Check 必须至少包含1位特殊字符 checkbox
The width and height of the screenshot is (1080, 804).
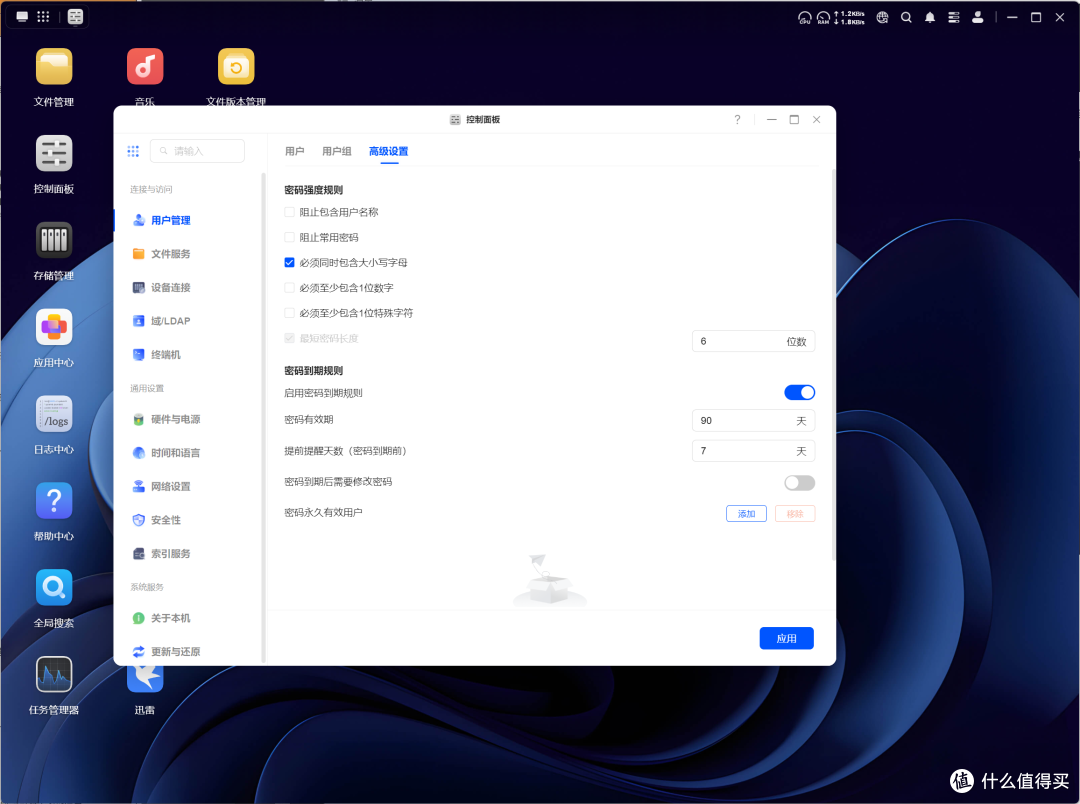tap(289, 313)
